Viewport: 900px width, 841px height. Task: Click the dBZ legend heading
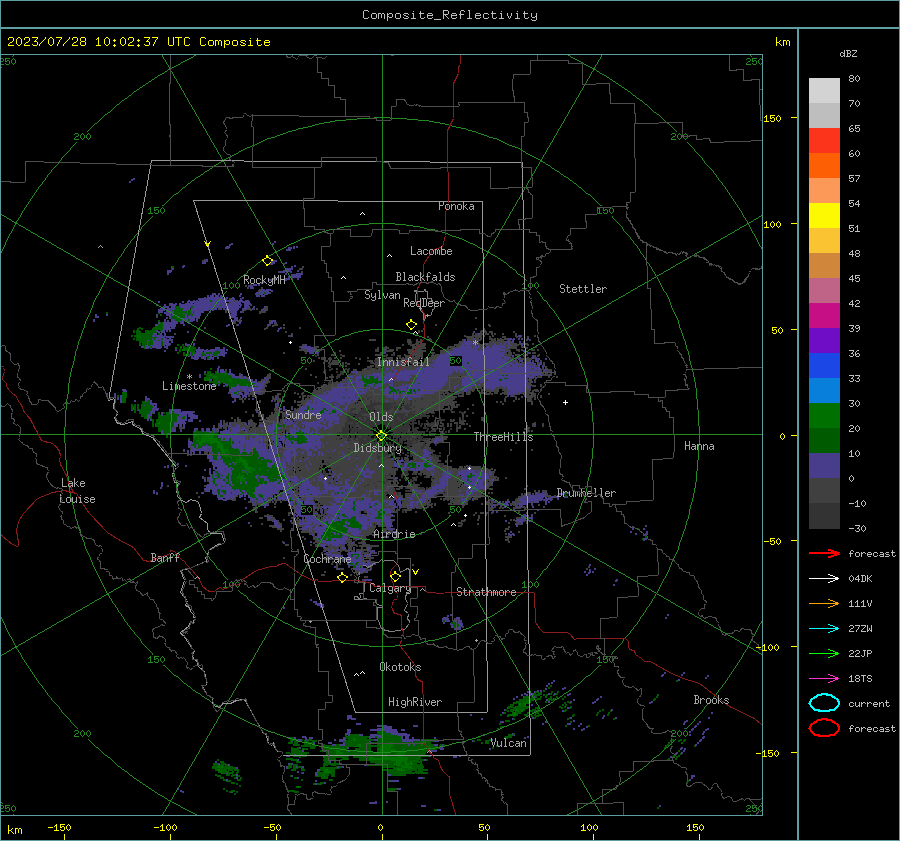point(848,53)
